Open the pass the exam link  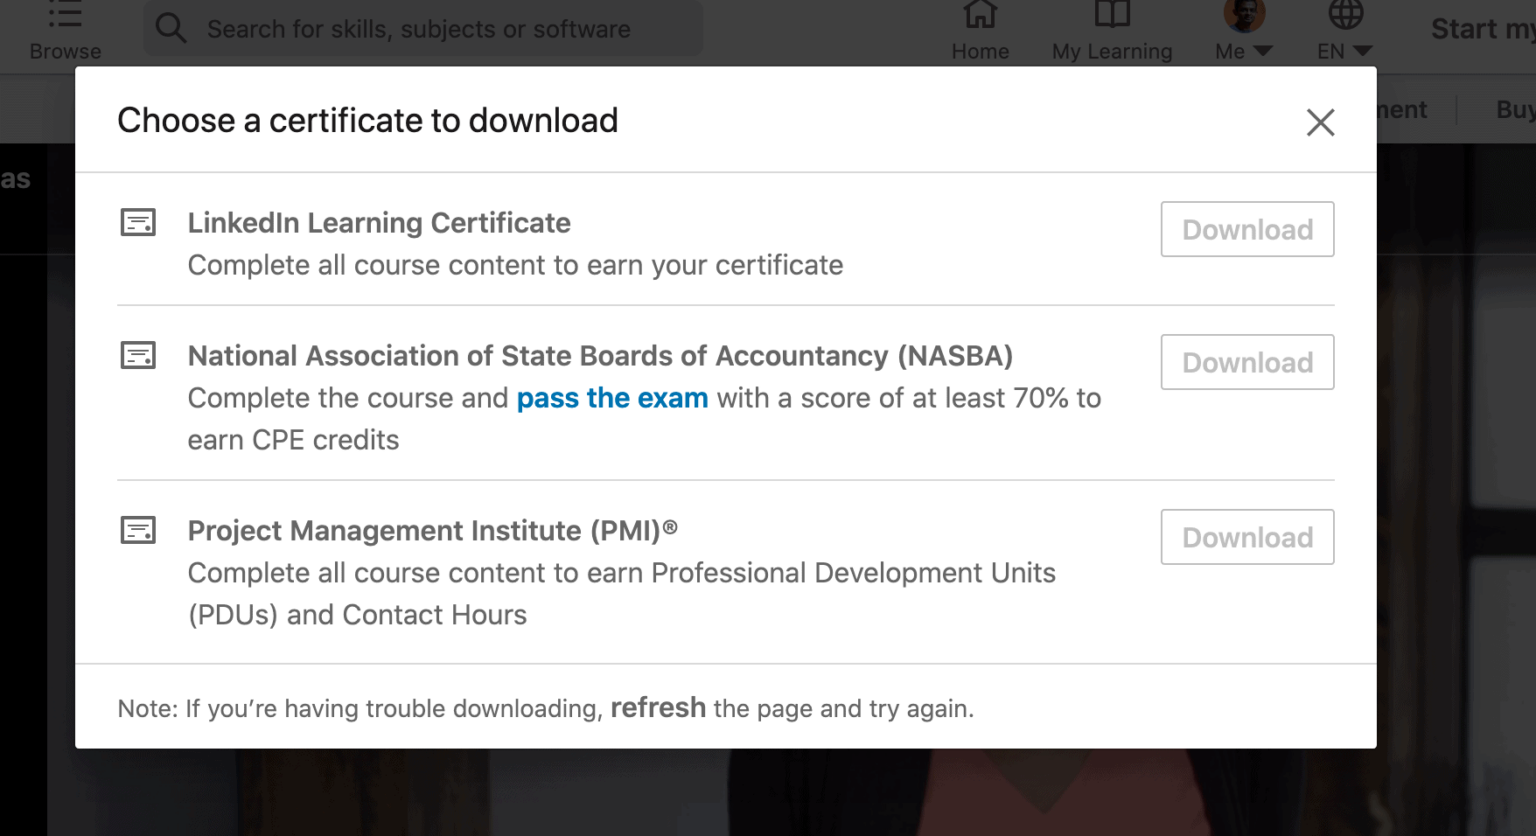point(611,398)
